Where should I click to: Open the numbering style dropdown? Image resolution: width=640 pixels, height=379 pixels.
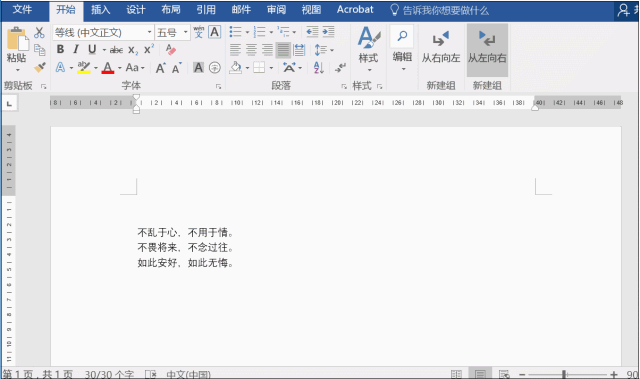tap(271, 32)
